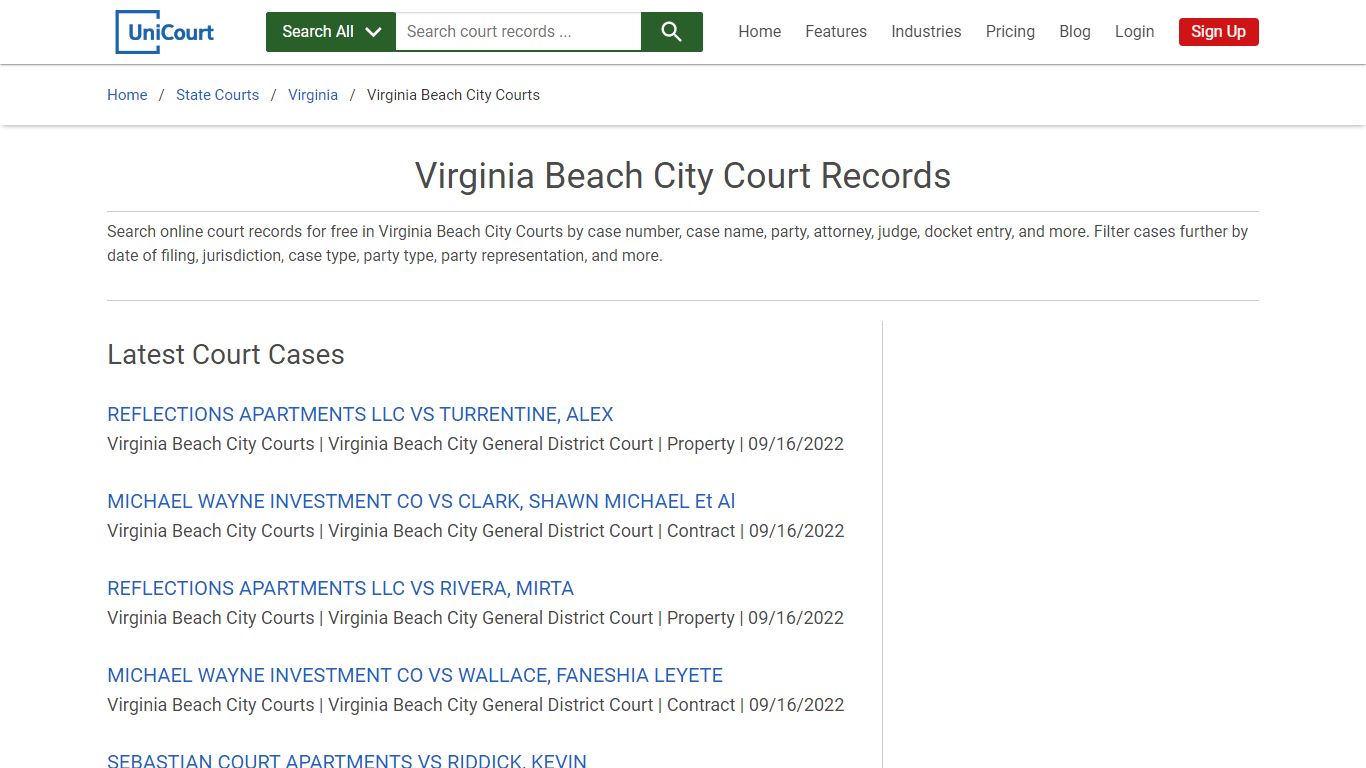
Task: Open the Industries menu item
Action: (926, 32)
